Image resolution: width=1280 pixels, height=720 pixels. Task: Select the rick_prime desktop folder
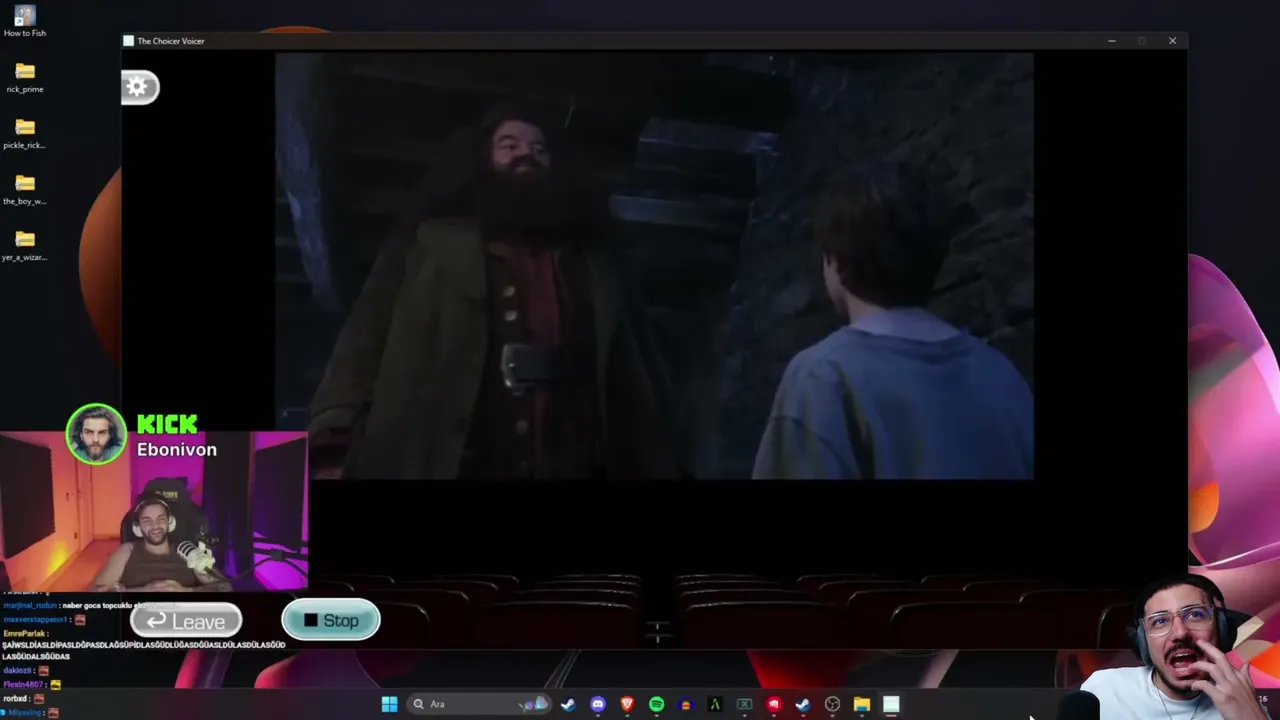point(25,77)
